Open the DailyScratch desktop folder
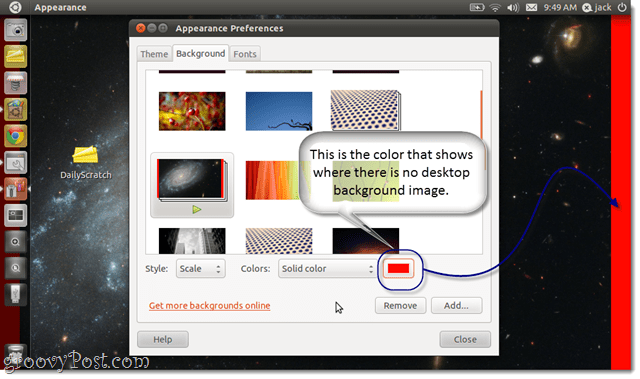The height and width of the screenshot is (379, 640). [x=85, y=162]
